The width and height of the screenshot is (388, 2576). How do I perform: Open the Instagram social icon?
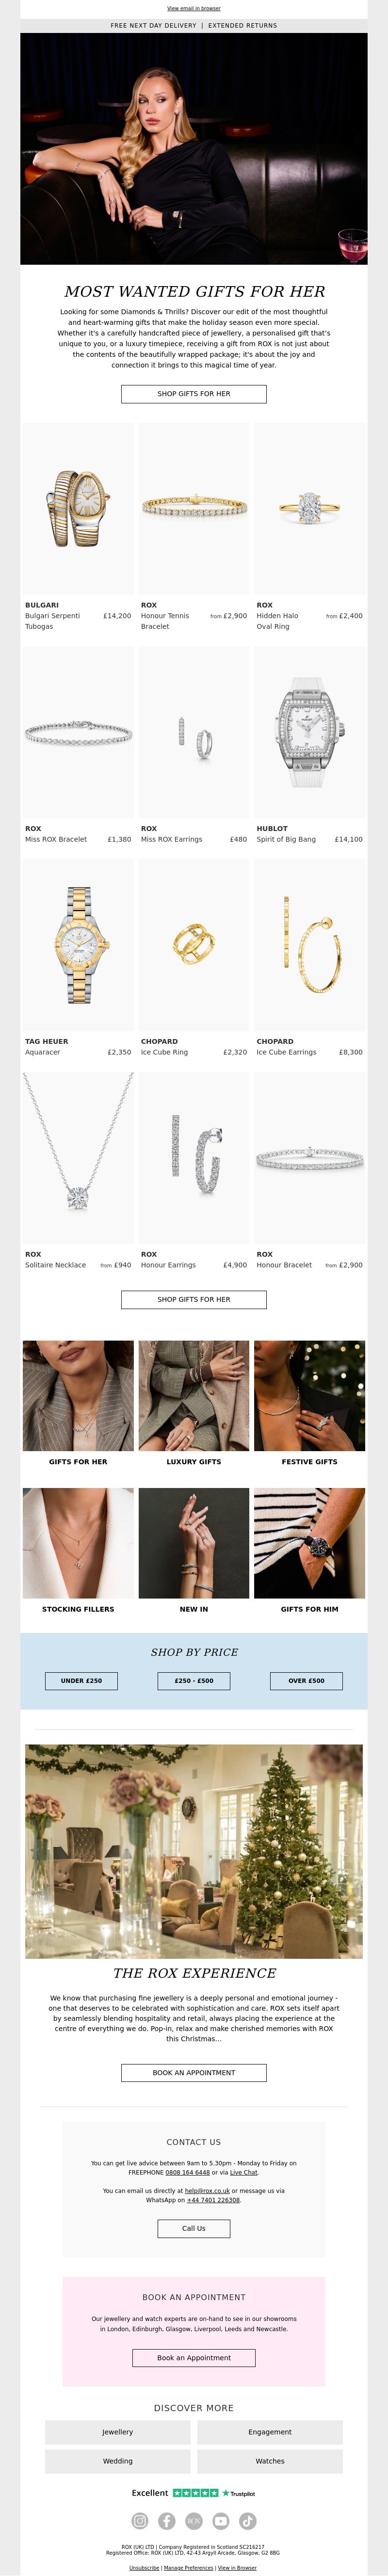click(140, 2521)
